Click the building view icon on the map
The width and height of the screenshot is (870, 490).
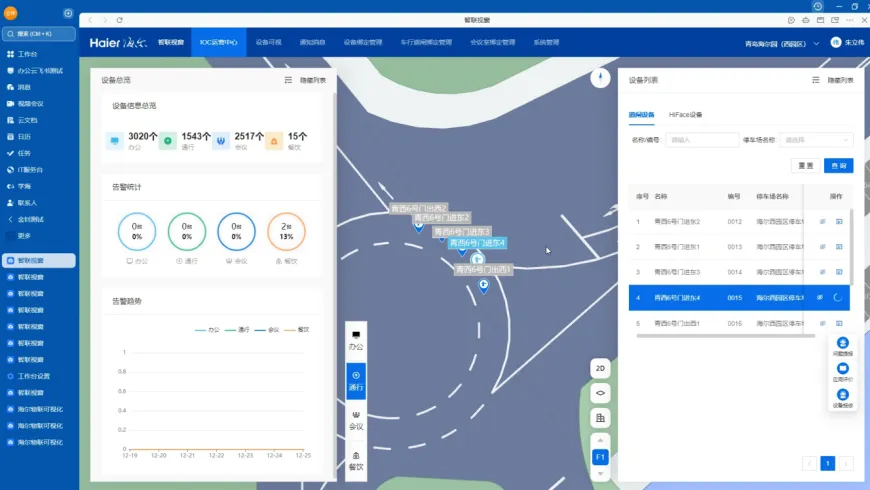[x=600, y=417]
